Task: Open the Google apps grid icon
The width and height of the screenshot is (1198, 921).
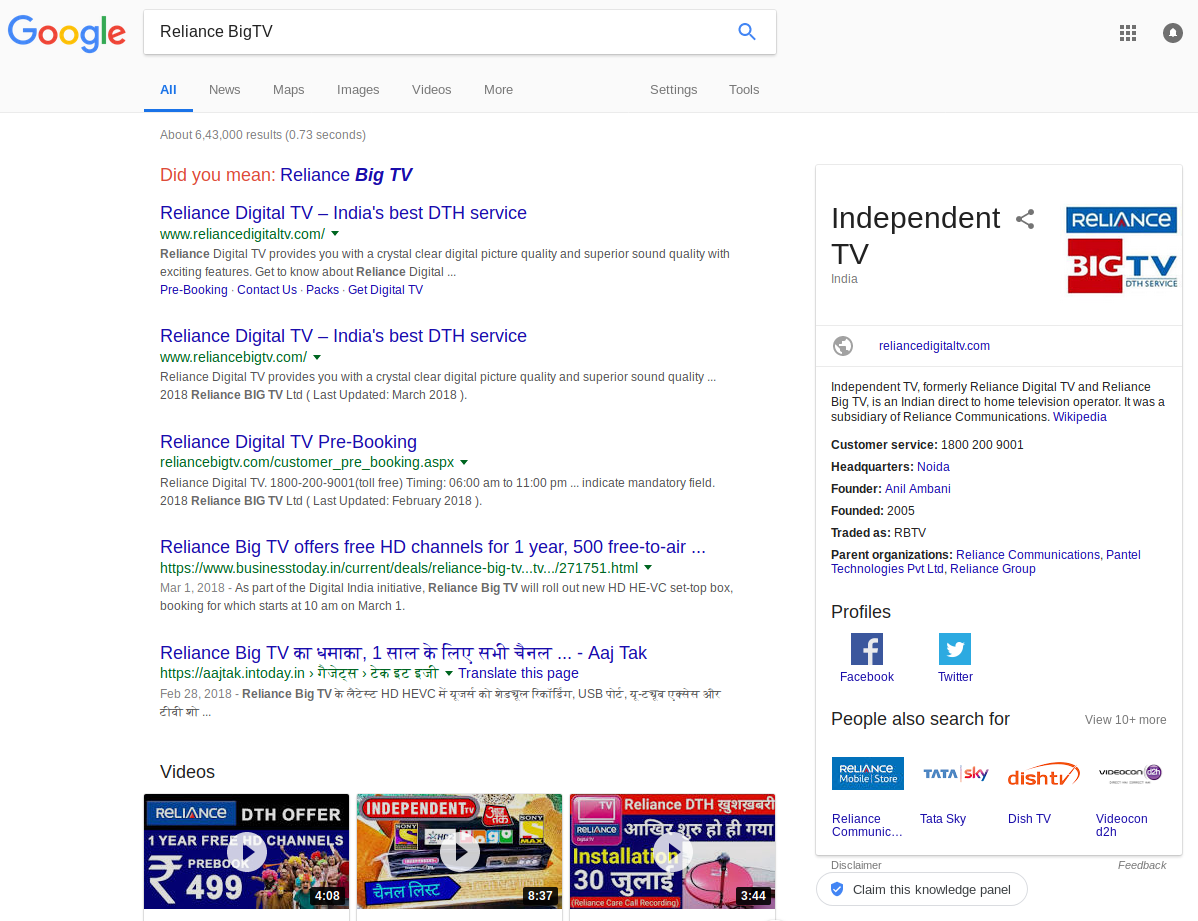Action: (x=1128, y=33)
